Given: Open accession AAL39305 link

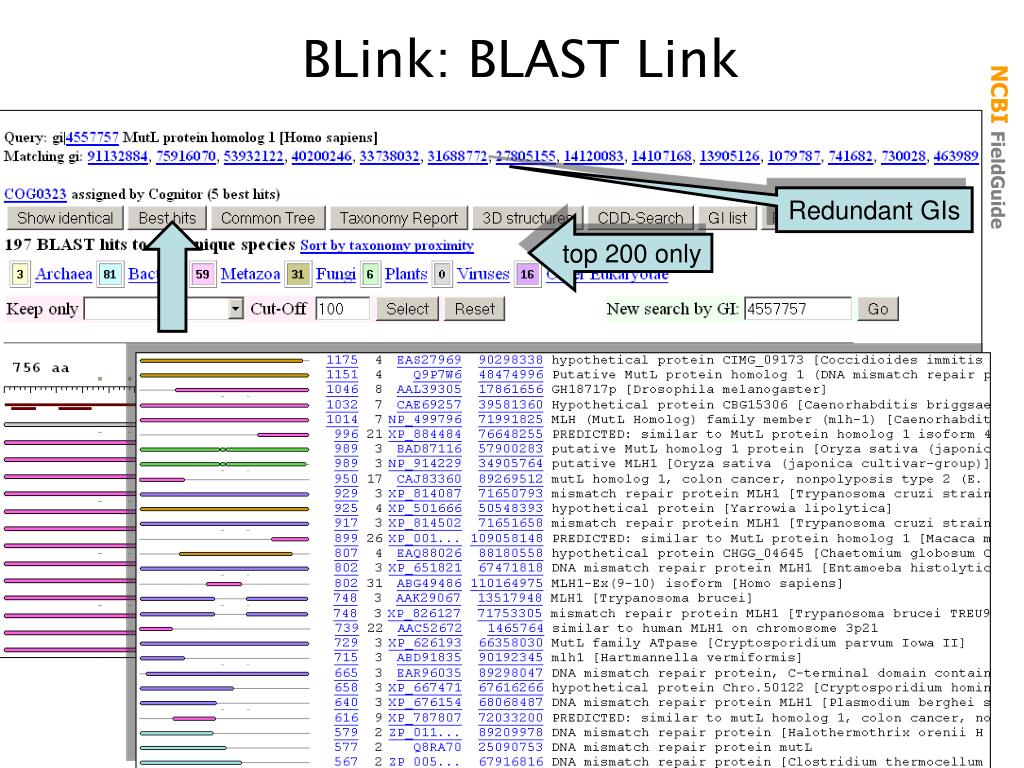Looking at the screenshot, I should pos(429,389).
